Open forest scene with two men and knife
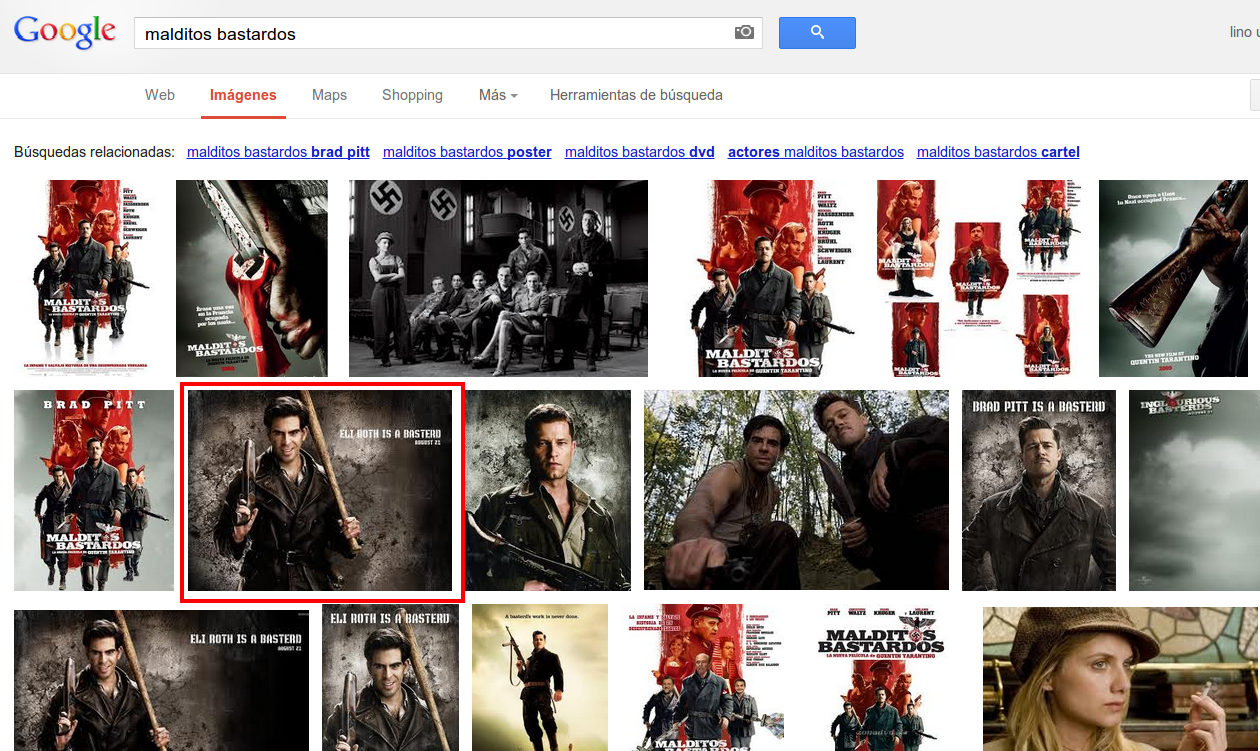Viewport: 1260px width, 751px height. (x=796, y=490)
